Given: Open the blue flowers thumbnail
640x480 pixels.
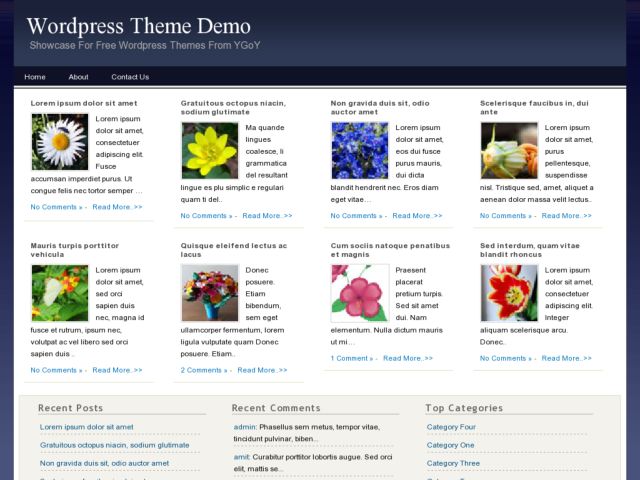Looking at the screenshot, I should (x=360, y=151).
